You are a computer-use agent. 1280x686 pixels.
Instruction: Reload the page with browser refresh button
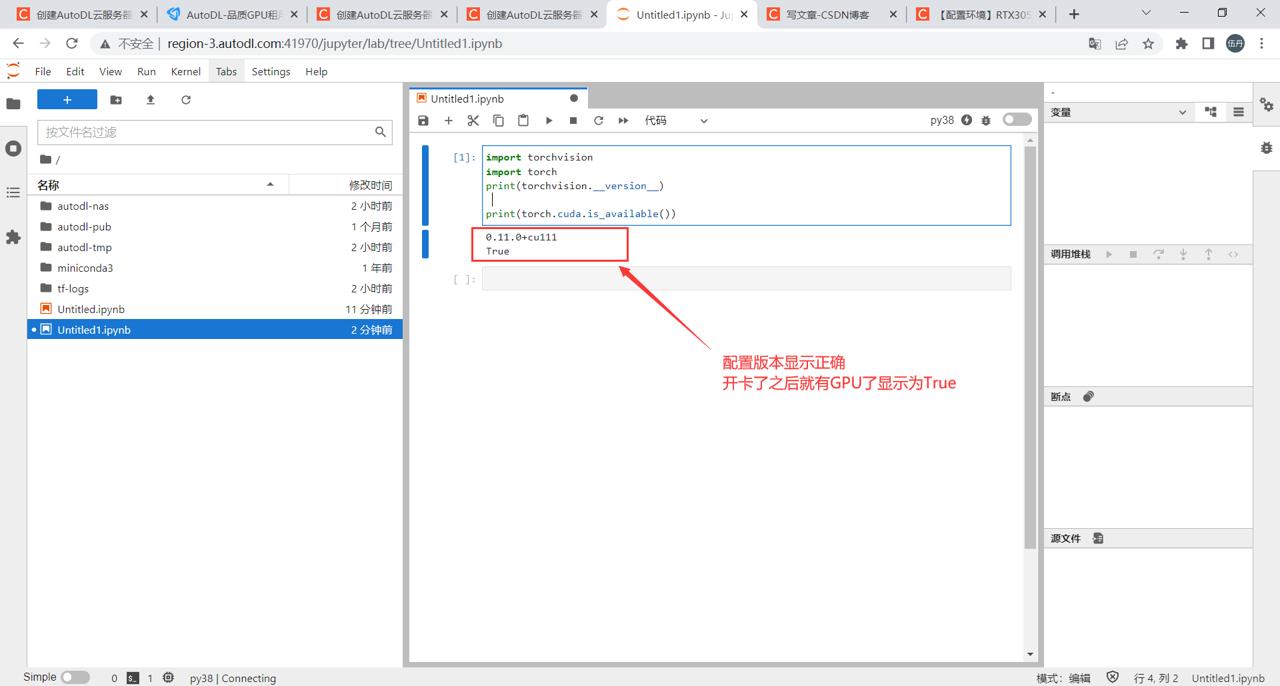71,44
